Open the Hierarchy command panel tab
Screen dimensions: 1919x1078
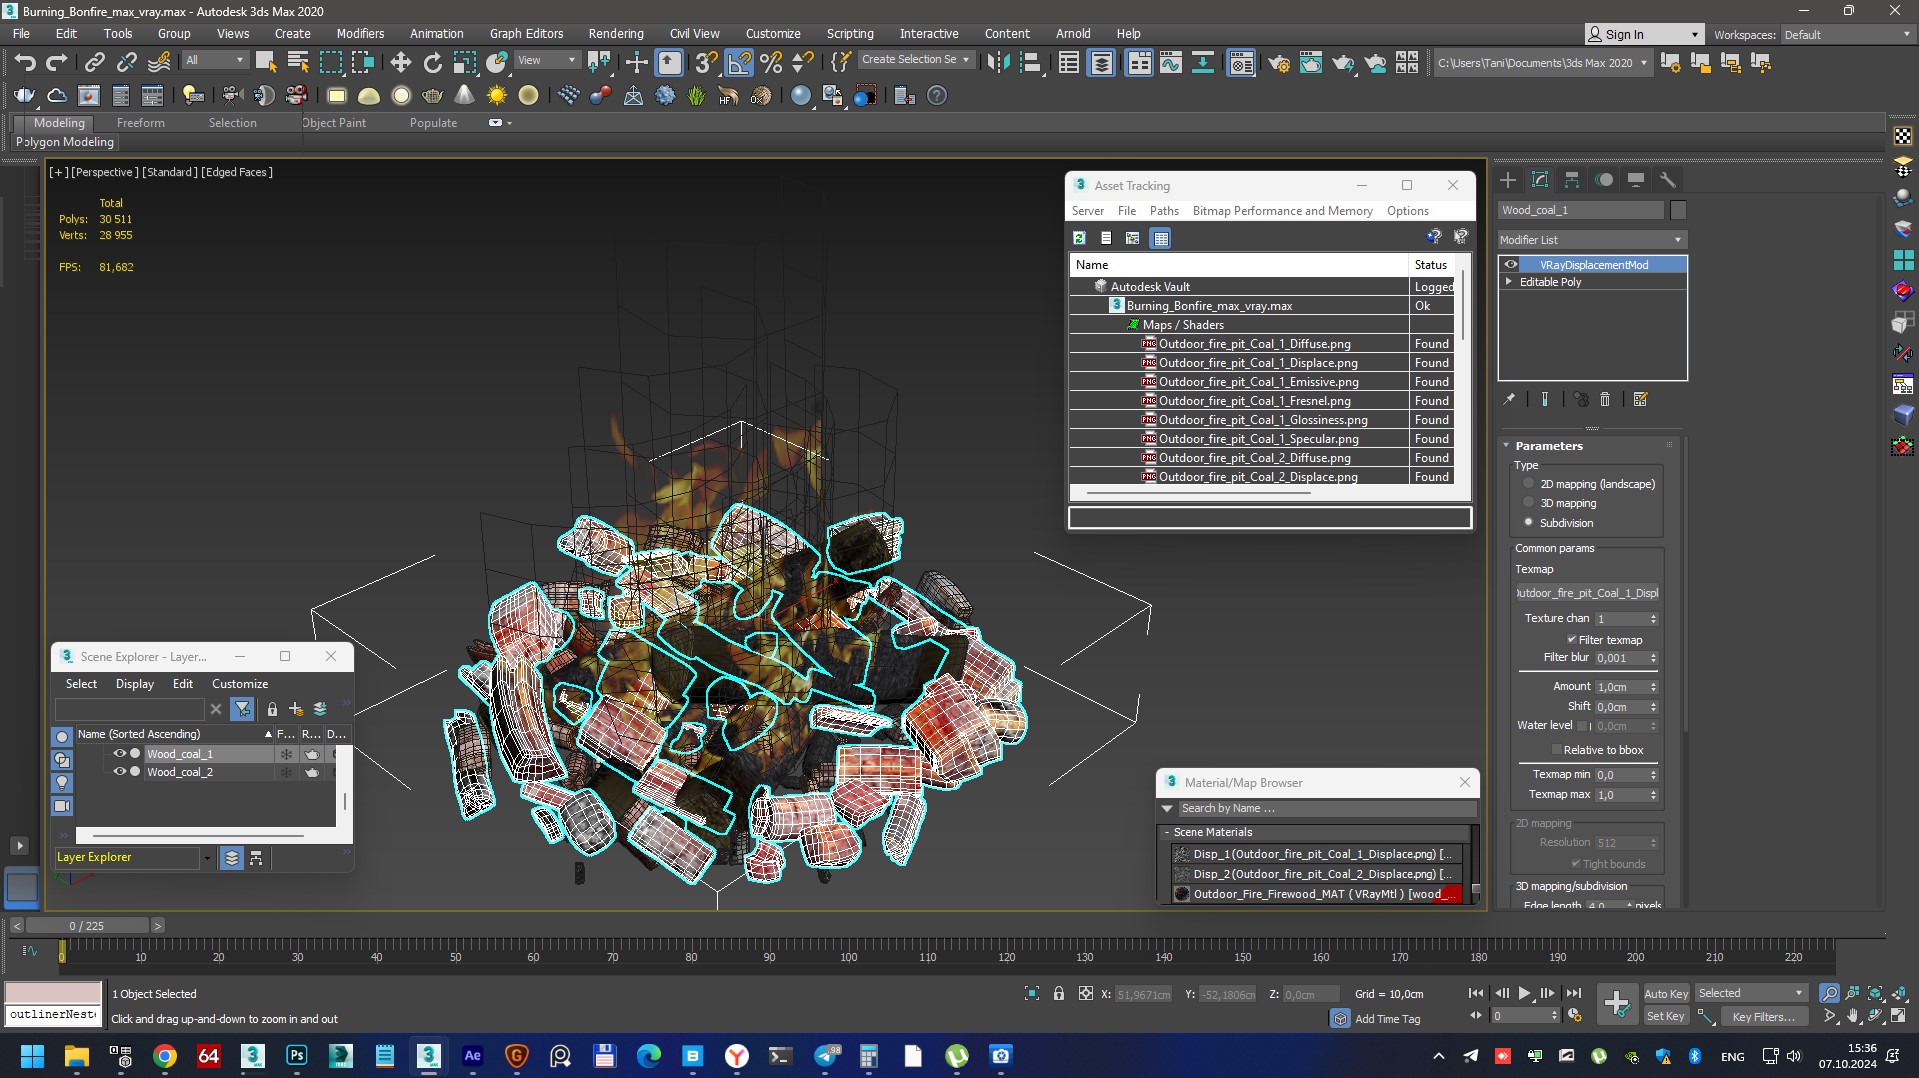1572,180
